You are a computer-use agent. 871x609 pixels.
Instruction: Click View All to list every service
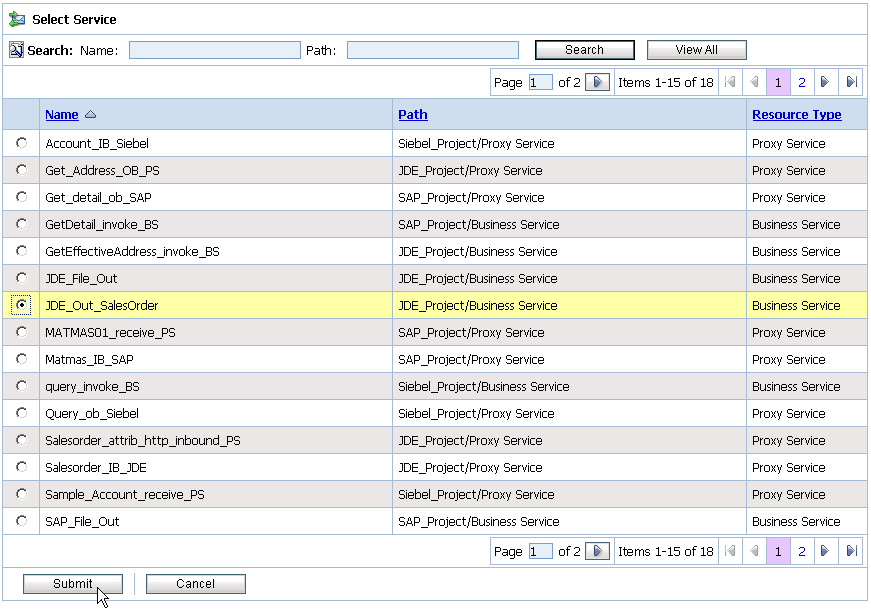coord(696,49)
